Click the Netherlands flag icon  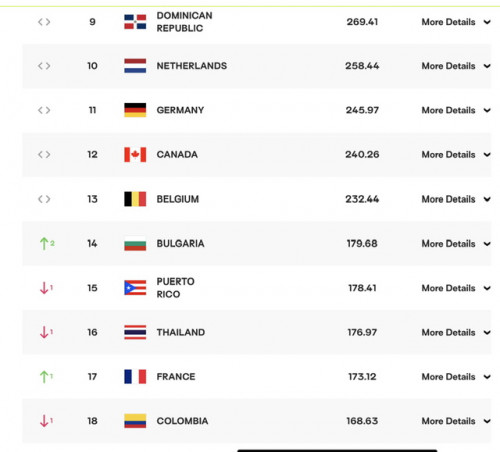(x=135, y=66)
